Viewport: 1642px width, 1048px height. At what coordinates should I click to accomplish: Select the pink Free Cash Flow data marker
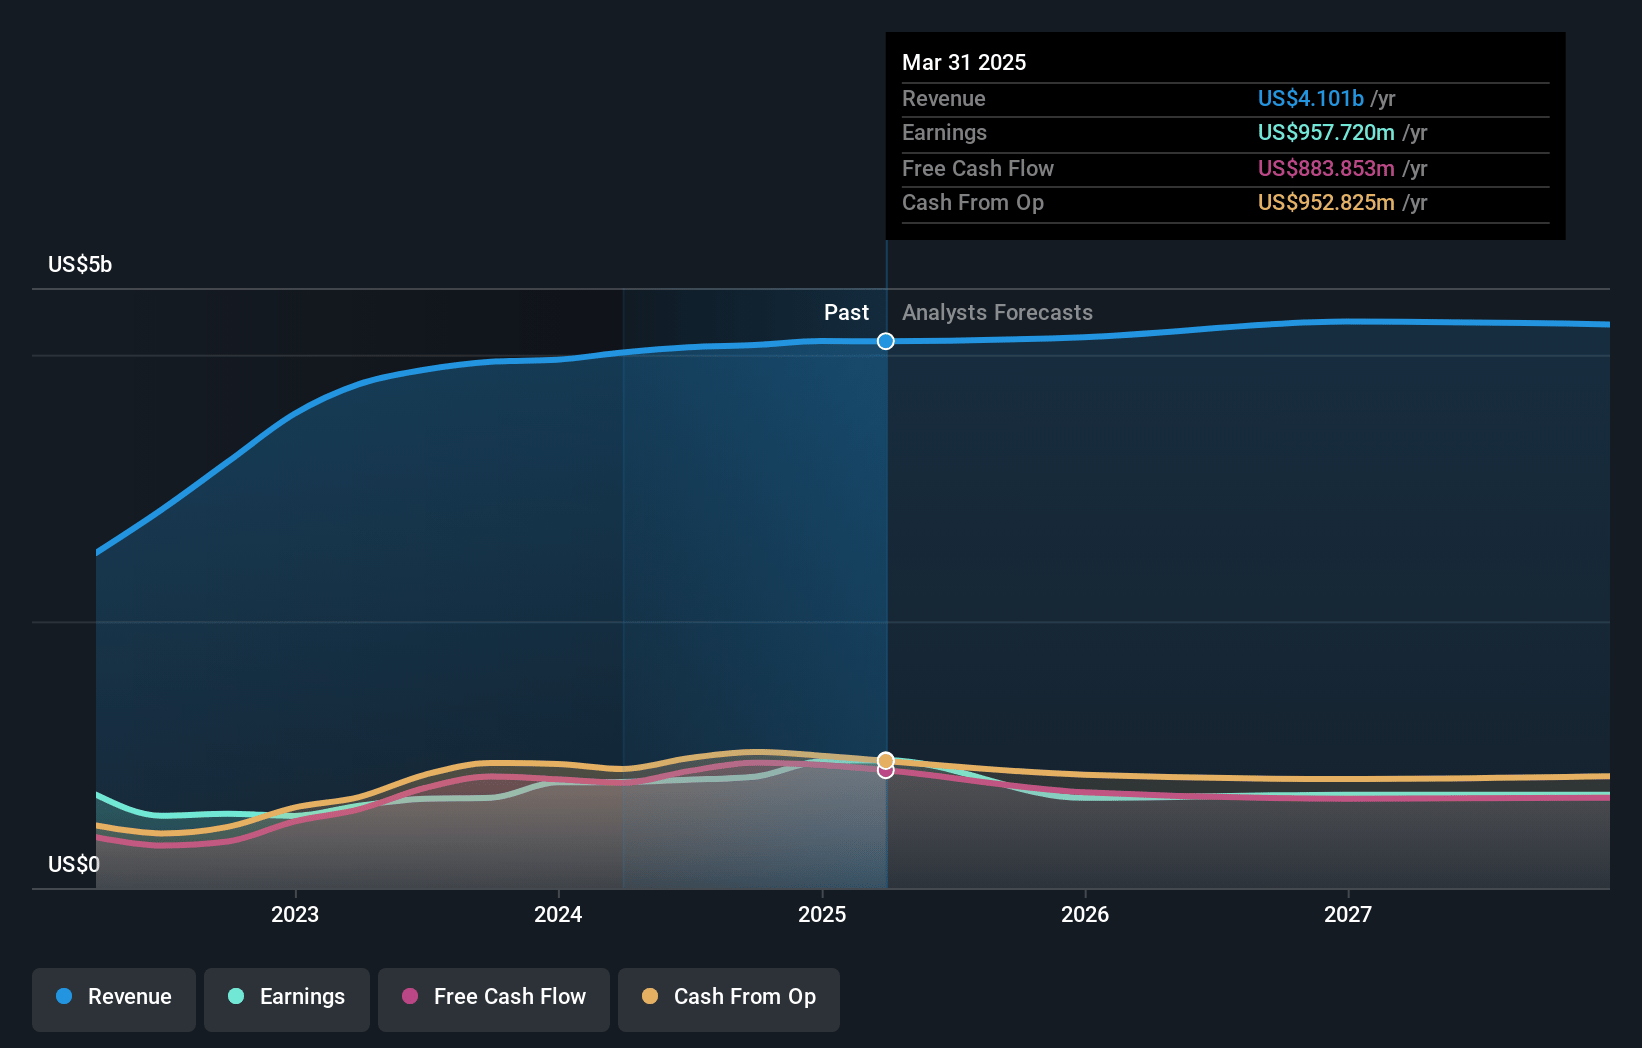pos(886,771)
